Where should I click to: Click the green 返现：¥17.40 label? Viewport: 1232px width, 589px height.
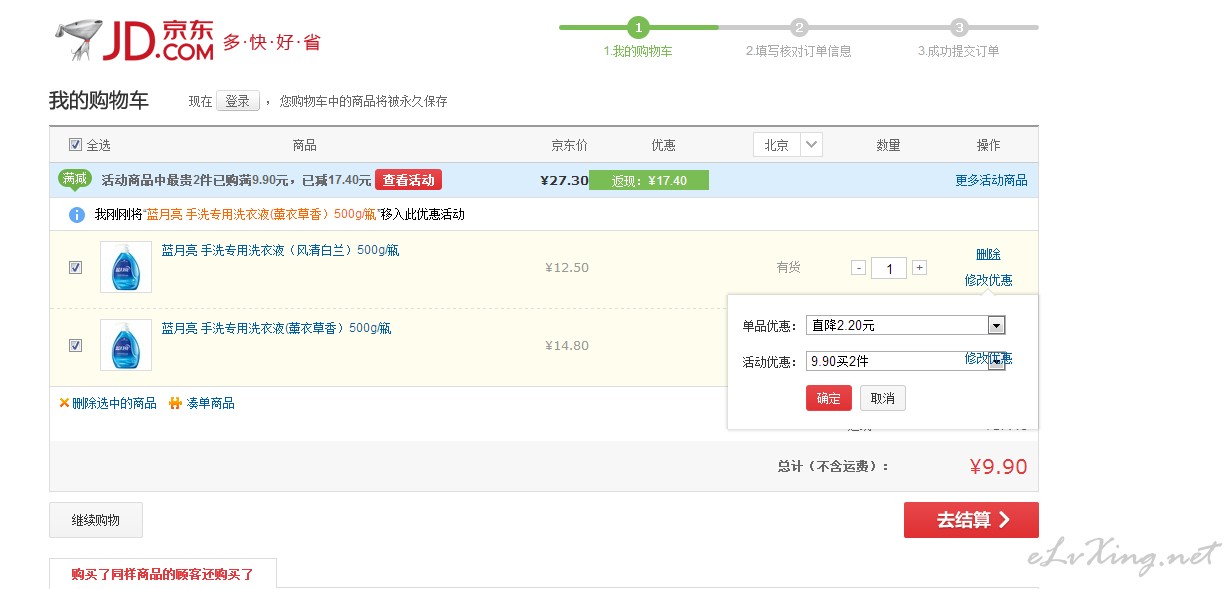click(x=649, y=180)
